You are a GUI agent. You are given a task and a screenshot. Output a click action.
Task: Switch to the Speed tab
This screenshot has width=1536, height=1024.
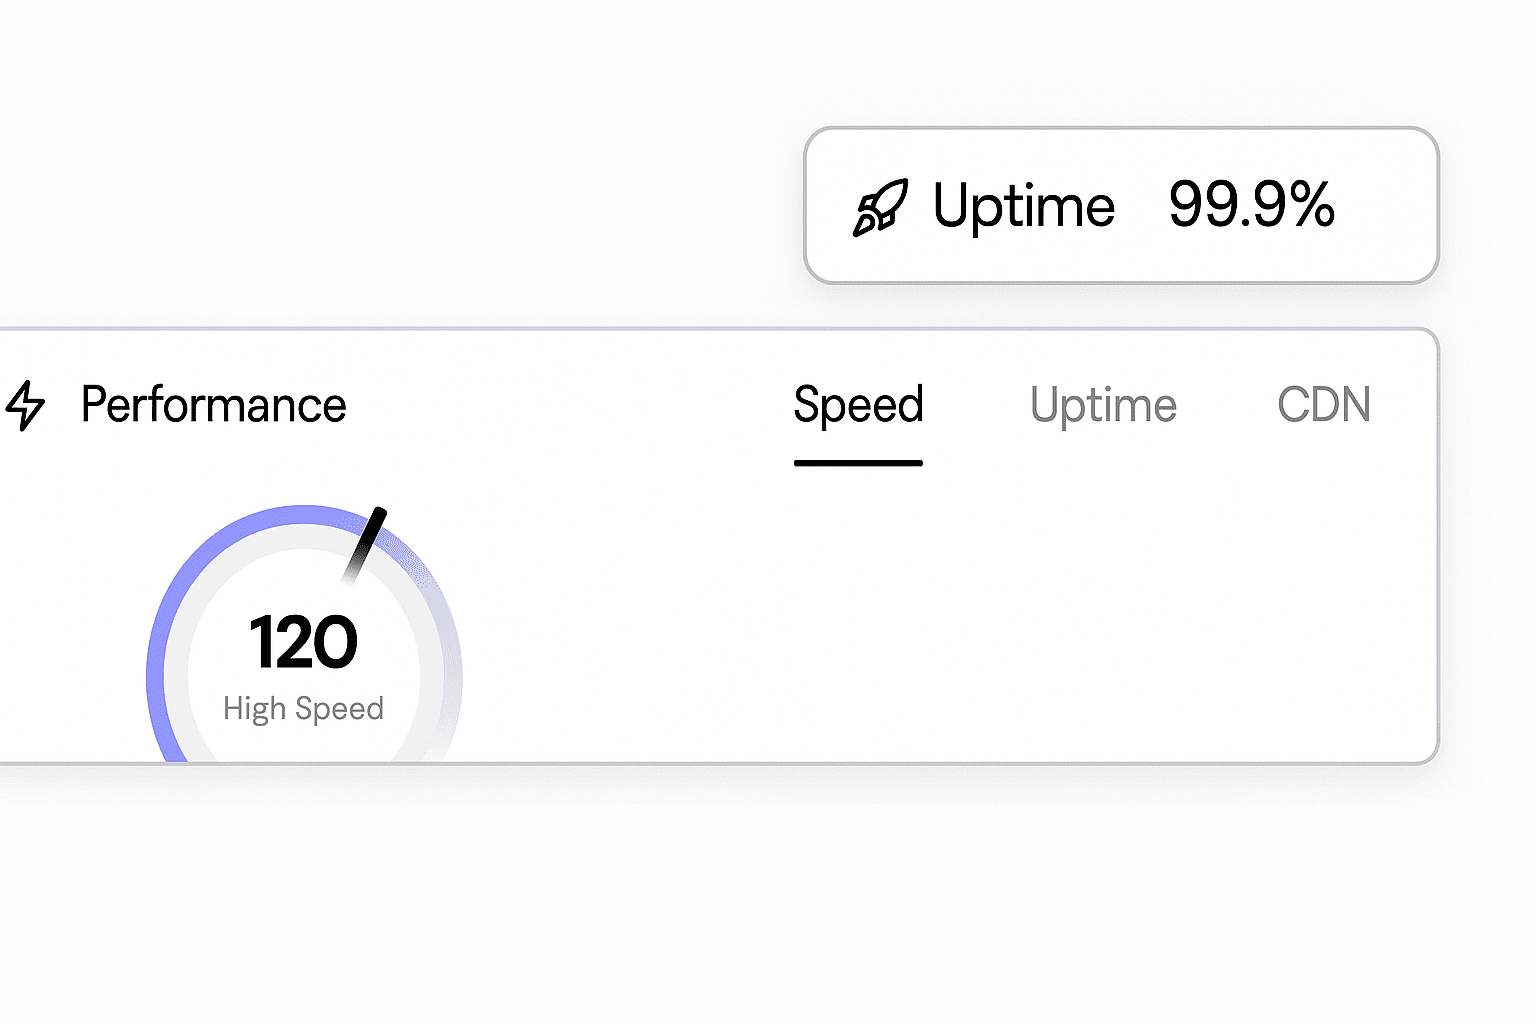(858, 405)
